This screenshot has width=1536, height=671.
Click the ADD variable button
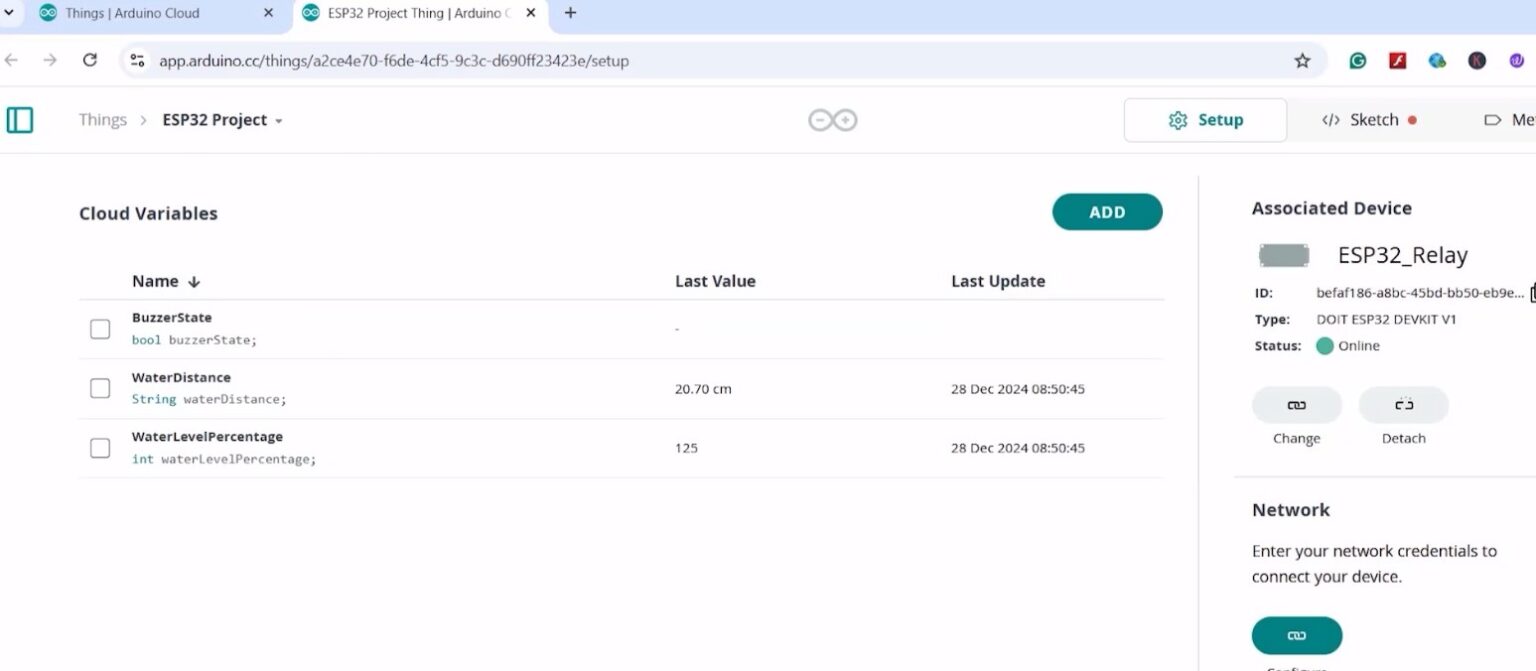pyautogui.click(x=1106, y=212)
